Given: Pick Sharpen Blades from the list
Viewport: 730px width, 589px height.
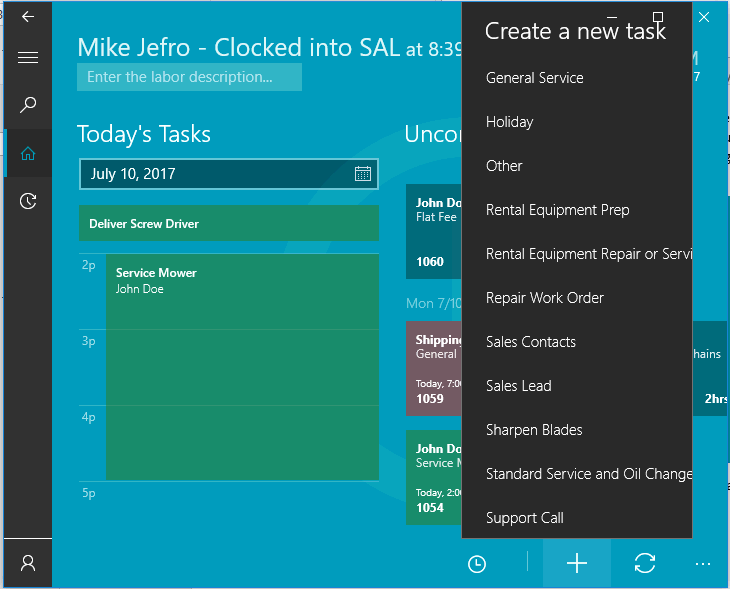Looking at the screenshot, I should tap(534, 430).
